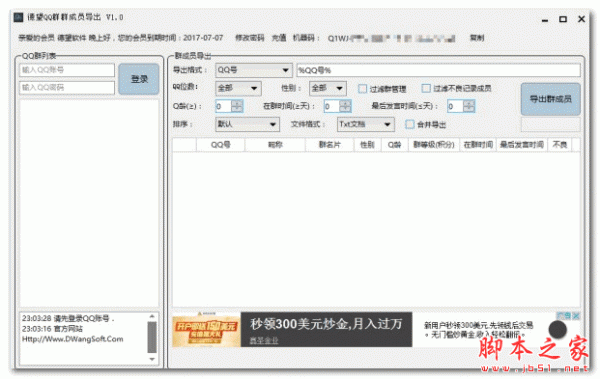Click 充值 link
This screenshot has height=379, width=600.
tap(279, 38)
